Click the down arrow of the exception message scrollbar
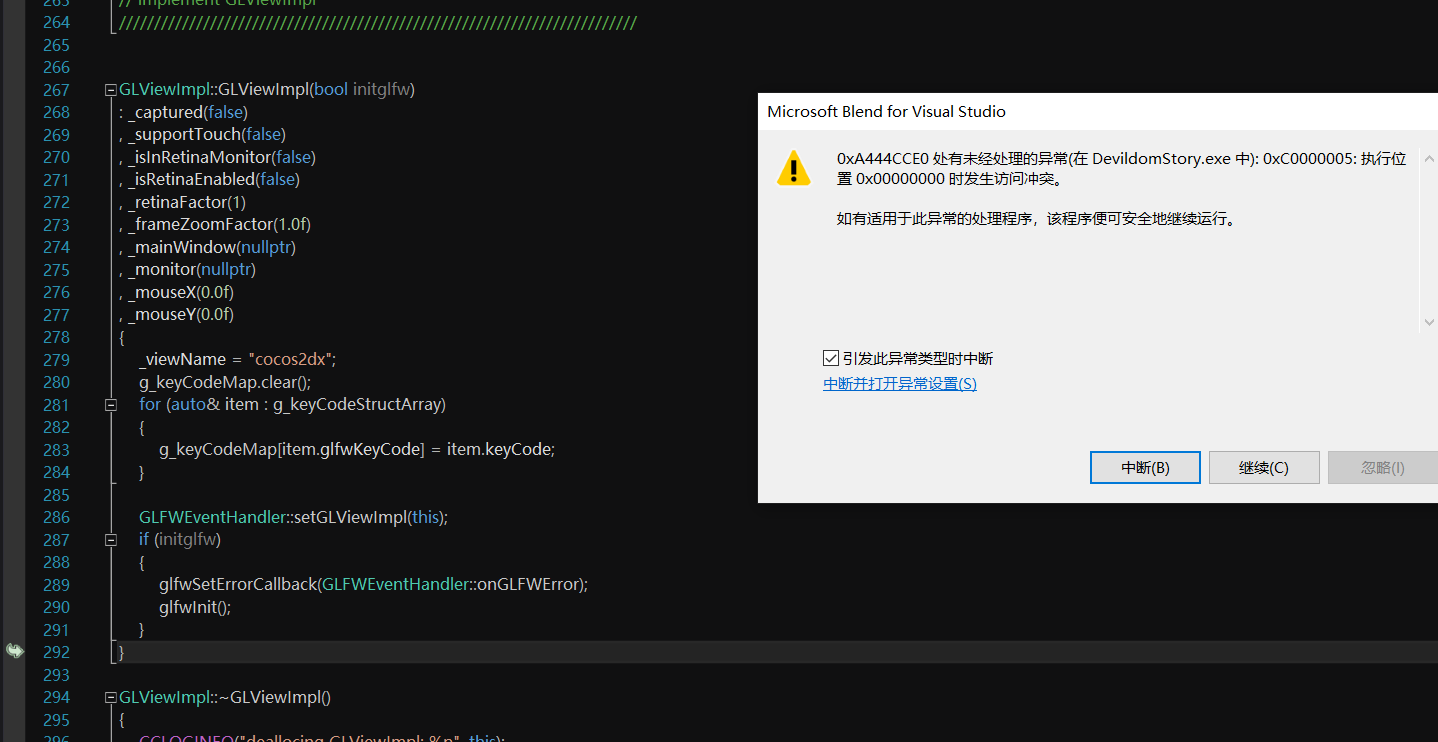 [1429, 321]
